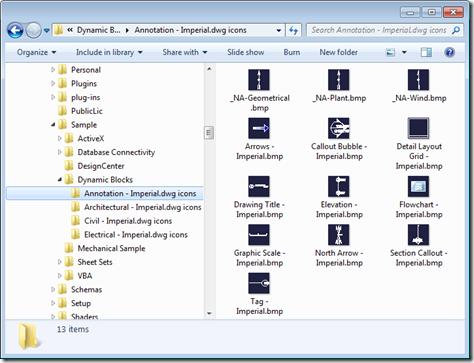Open the recent pages dropdown arrow
The width and height of the screenshot is (474, 363).
[47, 31]
